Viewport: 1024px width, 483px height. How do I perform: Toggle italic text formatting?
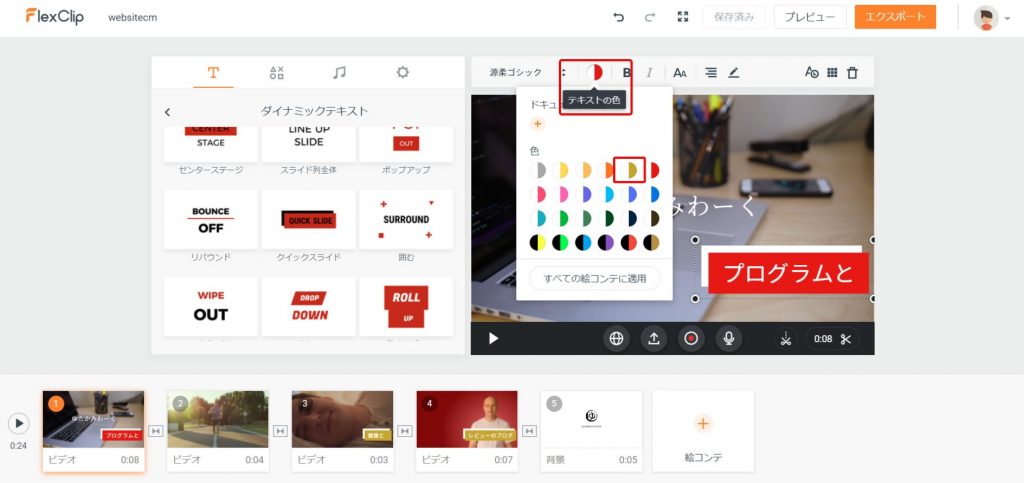pos(649,72)
